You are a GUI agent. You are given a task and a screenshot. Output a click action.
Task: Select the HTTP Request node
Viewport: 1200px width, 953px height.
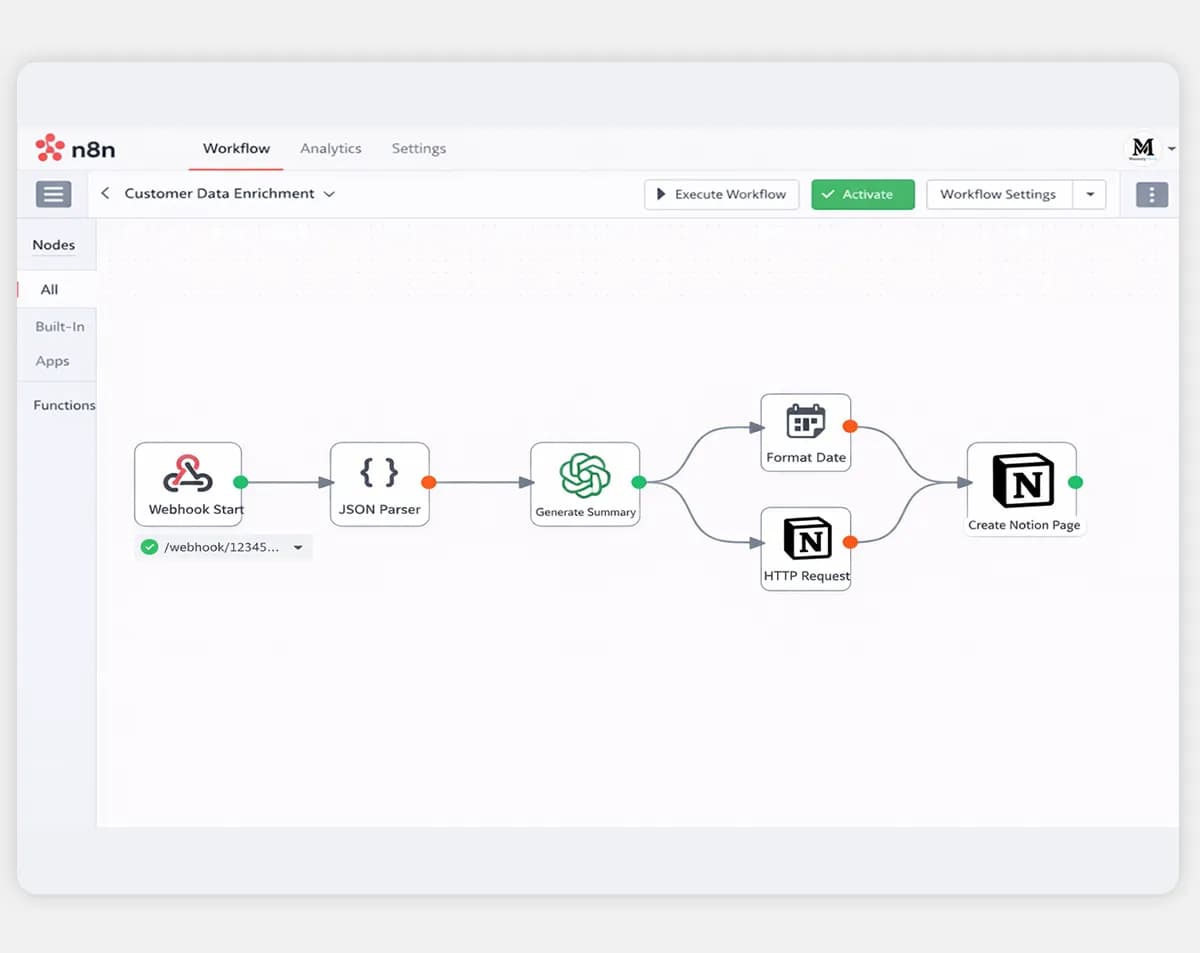pyautogui.click(x=806, y=549)
